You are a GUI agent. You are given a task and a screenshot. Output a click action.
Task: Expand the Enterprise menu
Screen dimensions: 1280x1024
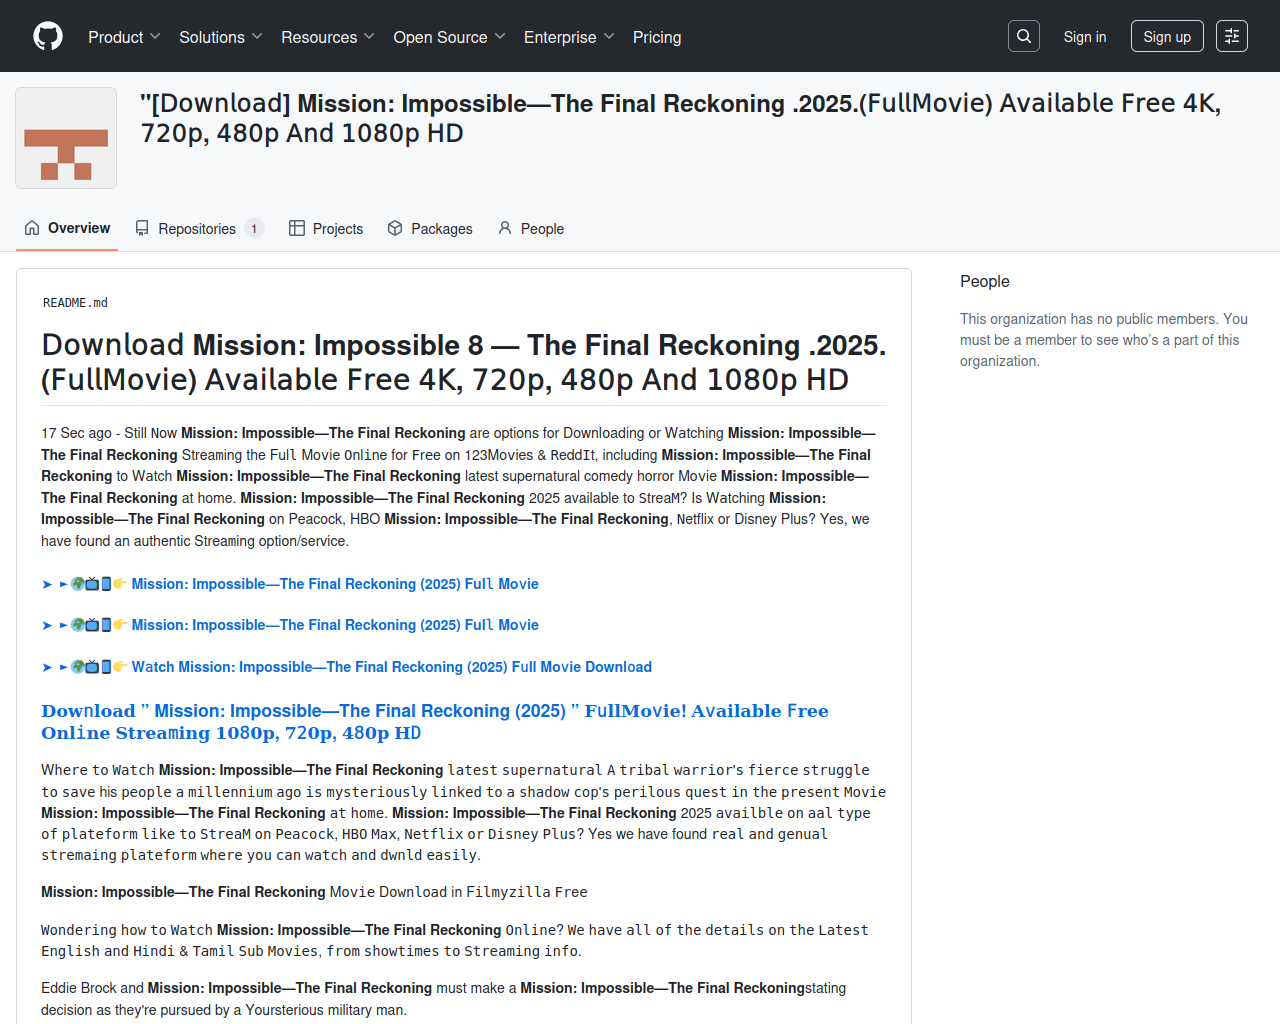click(569, 37)
